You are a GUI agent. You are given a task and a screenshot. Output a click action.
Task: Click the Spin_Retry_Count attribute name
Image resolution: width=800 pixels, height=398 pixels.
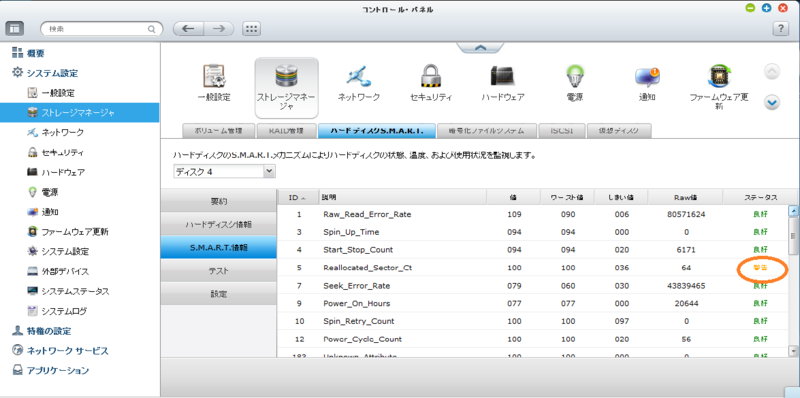359,321
